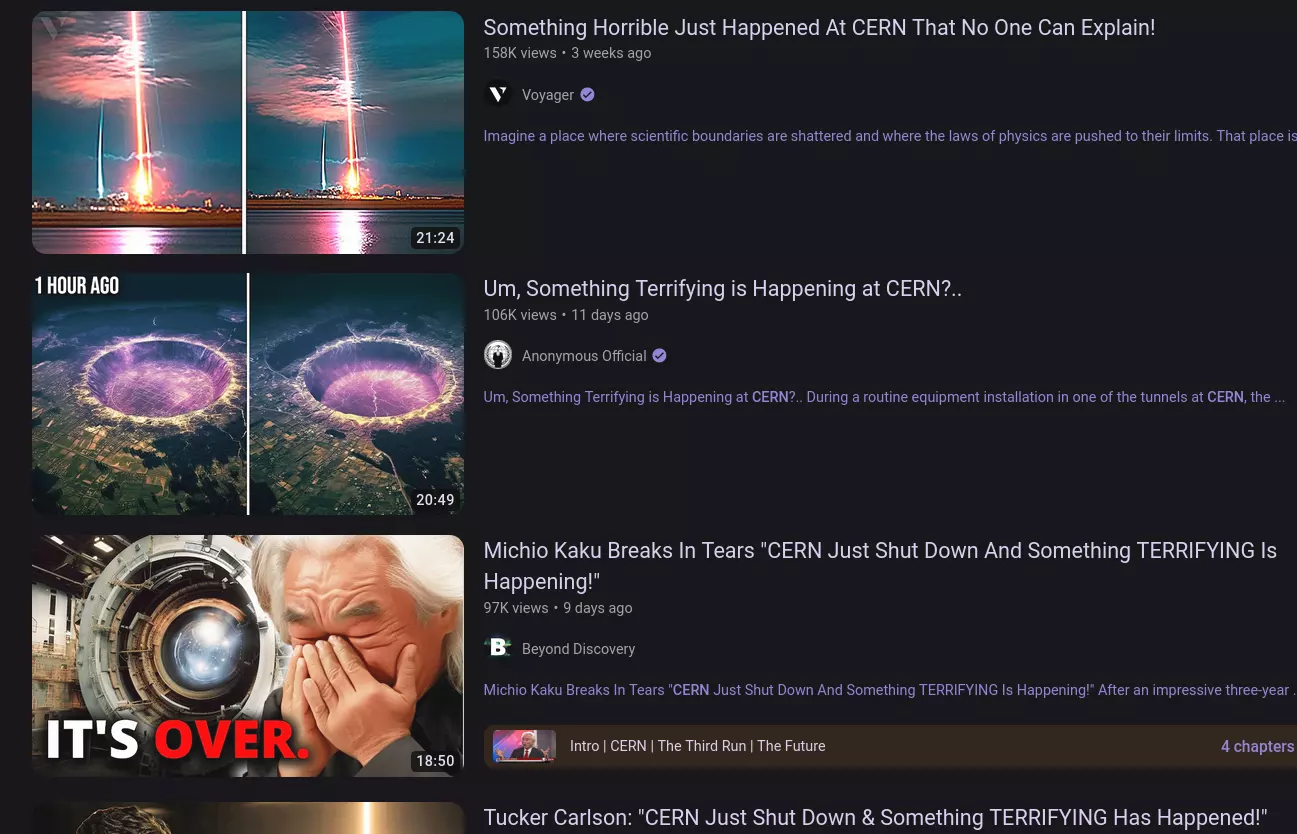Click the 21:24 duration badge
The height and width of the screenshot is (834, 1297).
pyautogui.click(x=435, y=238)
